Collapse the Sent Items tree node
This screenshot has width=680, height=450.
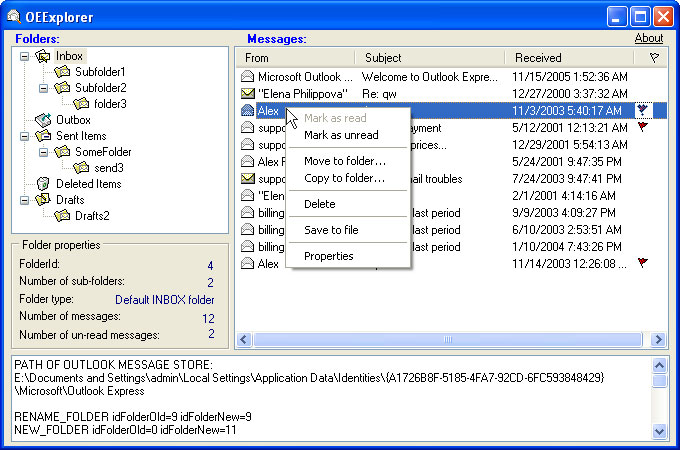click(x=25, y=136)
